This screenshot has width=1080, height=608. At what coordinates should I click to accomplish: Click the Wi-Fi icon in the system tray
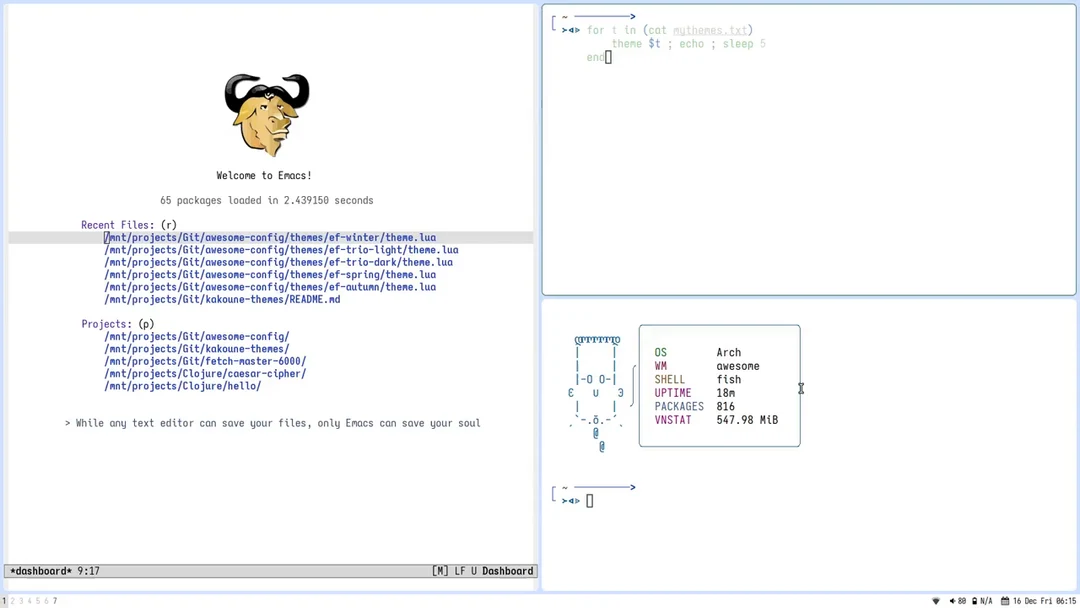click(936, 600)
